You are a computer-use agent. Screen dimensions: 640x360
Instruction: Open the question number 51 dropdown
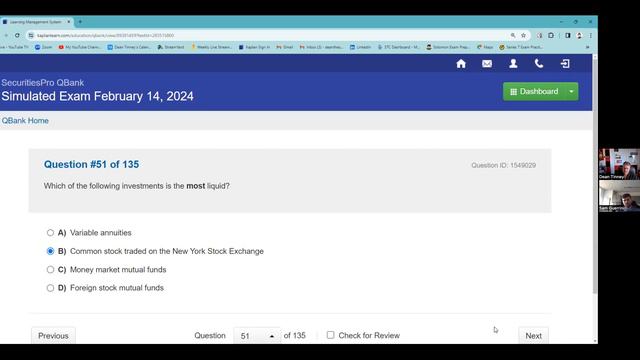pyautogui.click(x=257, y=336)
